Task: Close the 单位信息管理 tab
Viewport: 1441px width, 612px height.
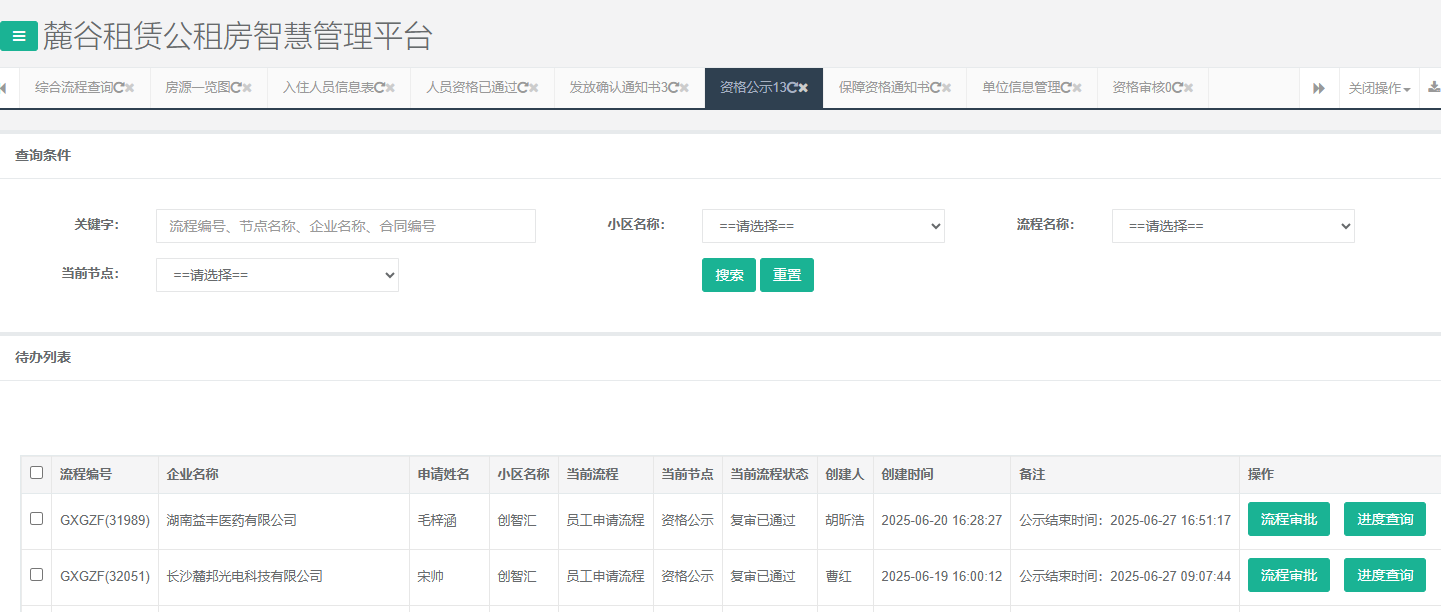Action: pos(1078,88)
